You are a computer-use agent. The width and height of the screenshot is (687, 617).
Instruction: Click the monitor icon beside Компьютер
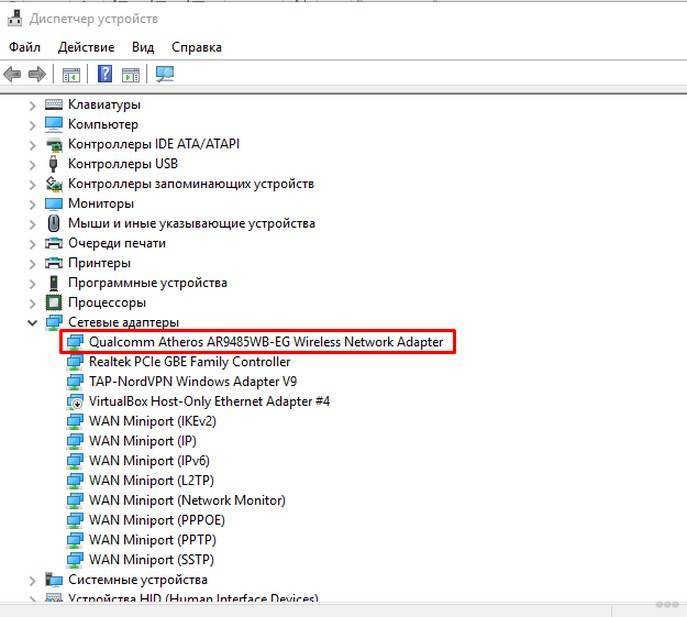click(x=54, y=124)
